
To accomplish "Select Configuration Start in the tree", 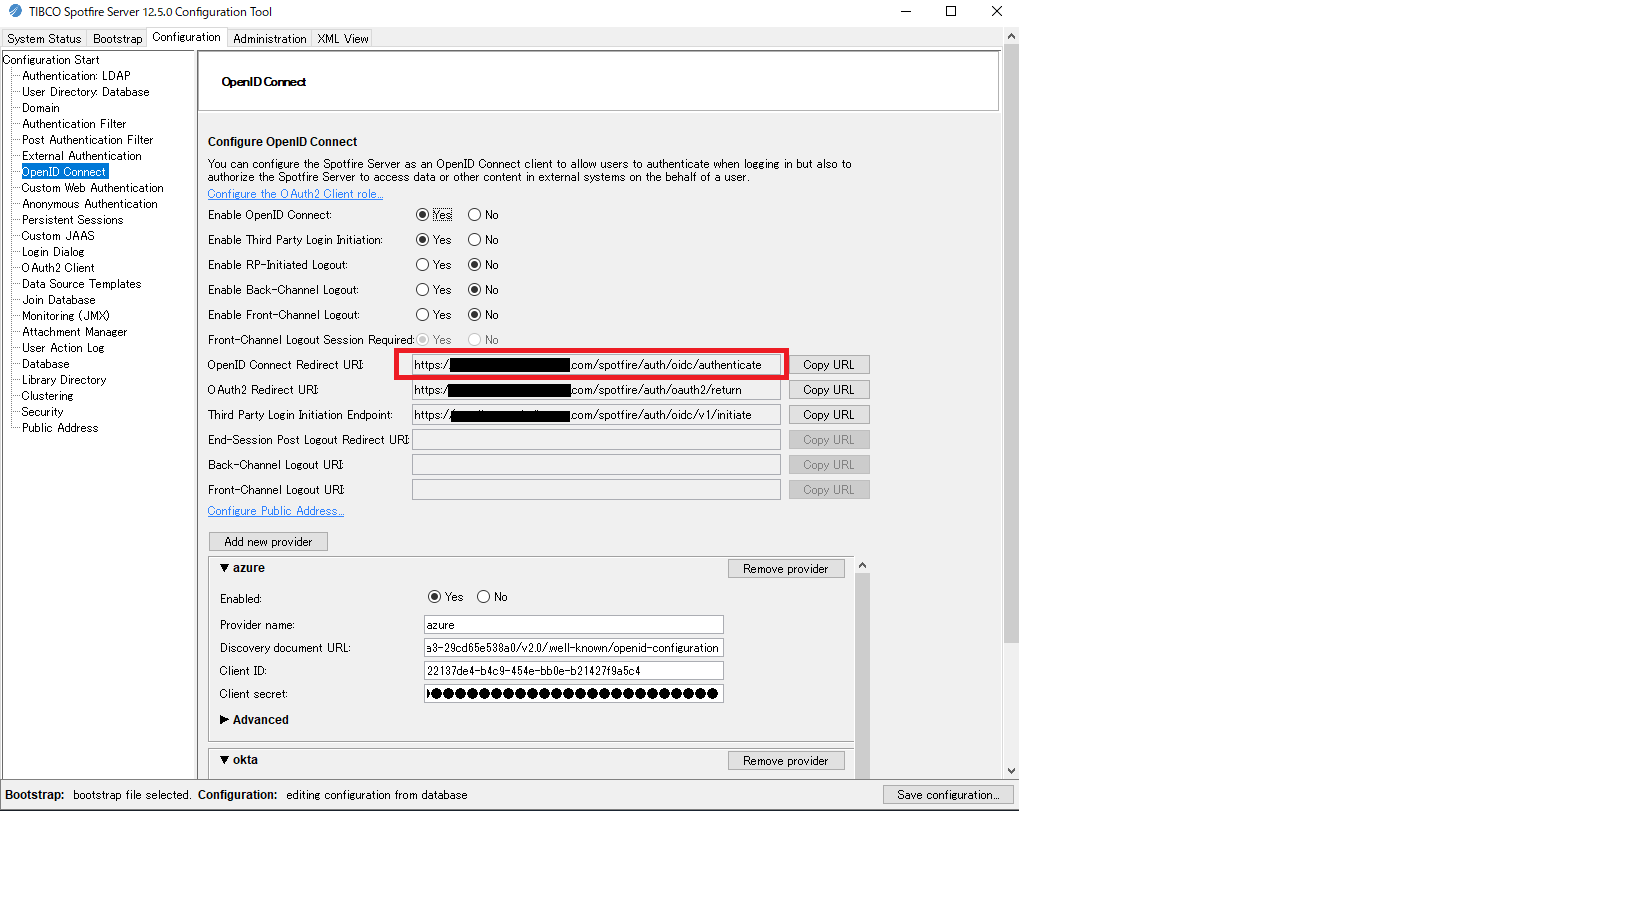I will (x=51, y=60).
